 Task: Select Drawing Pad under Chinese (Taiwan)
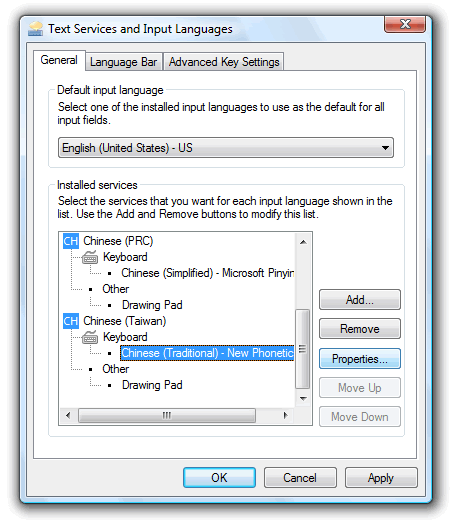pyautogui.click(x=152, y=385)
